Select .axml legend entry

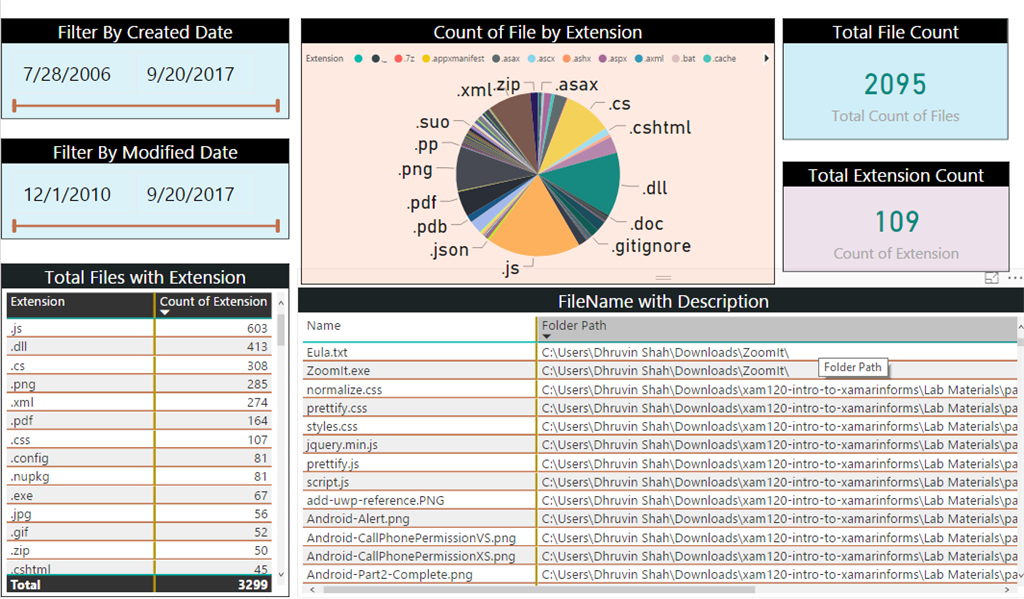649,58
